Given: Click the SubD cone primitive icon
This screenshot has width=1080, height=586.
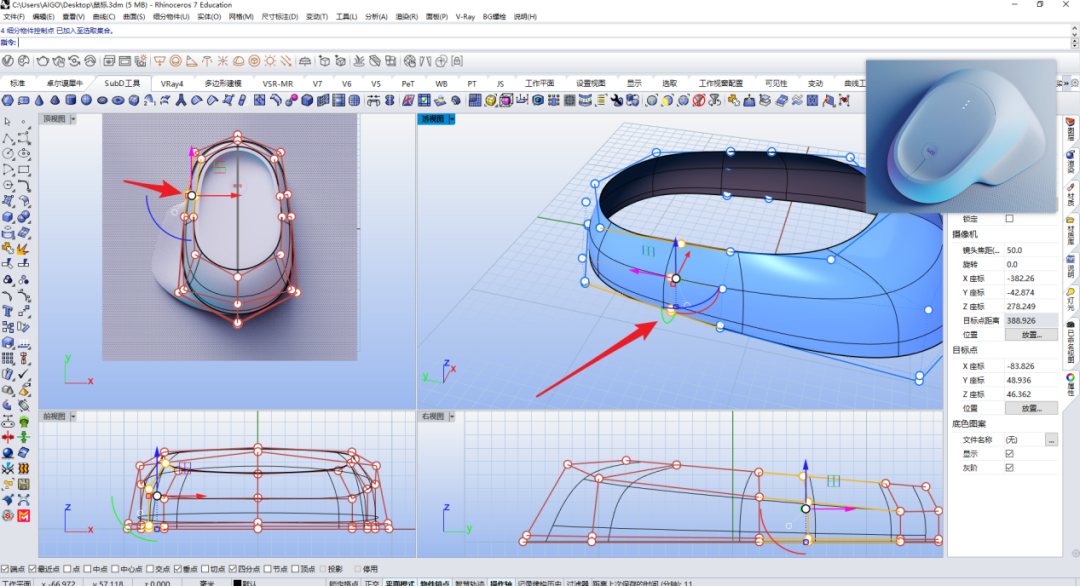Looking at the screenshot, I should [39, 101].
